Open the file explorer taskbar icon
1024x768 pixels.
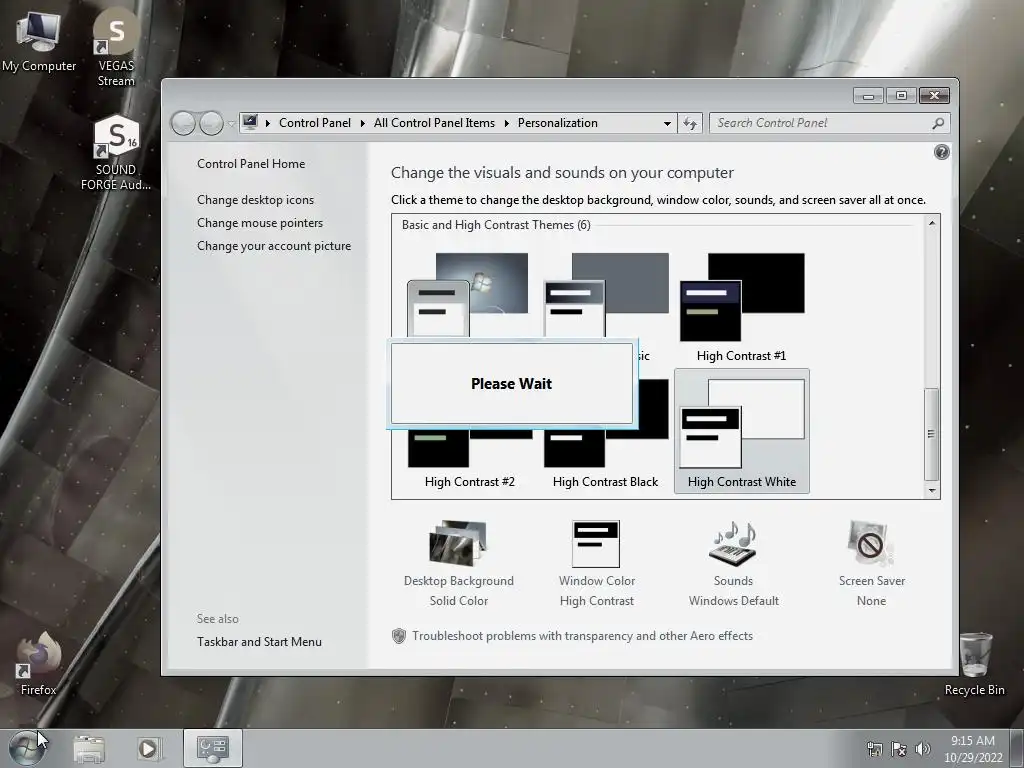[89, 748]
